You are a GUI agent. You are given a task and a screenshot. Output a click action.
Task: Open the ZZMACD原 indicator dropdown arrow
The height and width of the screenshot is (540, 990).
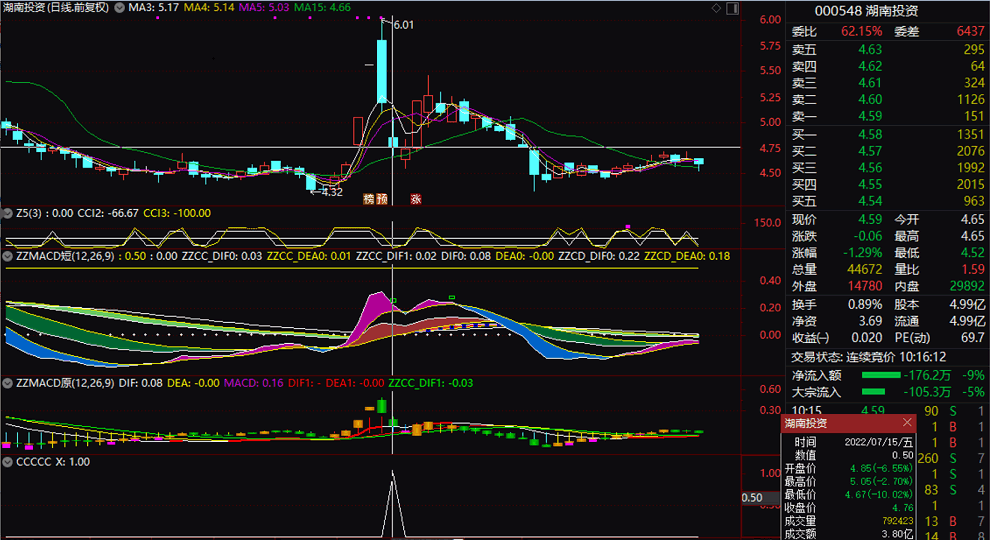[x=8, y=383]
